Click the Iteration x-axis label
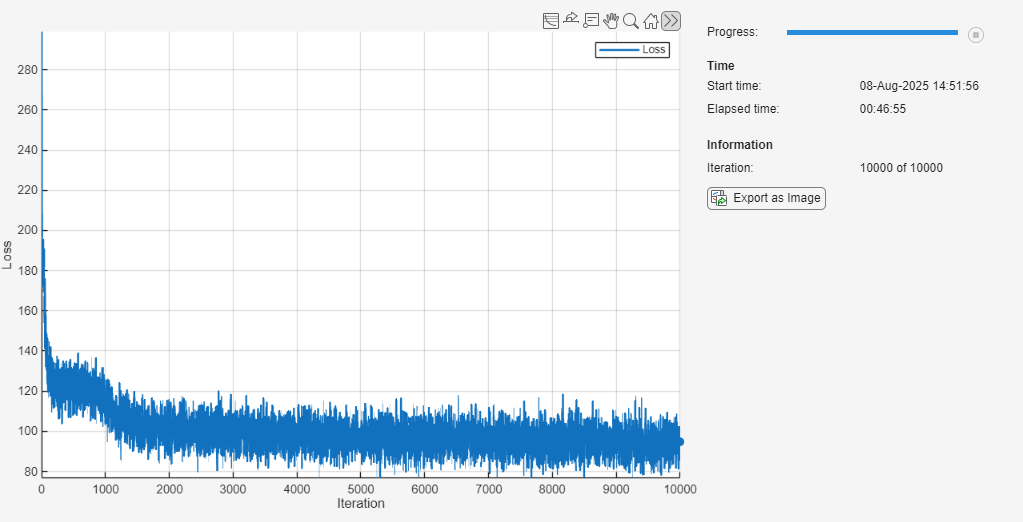Image resolution: width=1023 pixels, height=522 pixels. (x=361, y=503)
